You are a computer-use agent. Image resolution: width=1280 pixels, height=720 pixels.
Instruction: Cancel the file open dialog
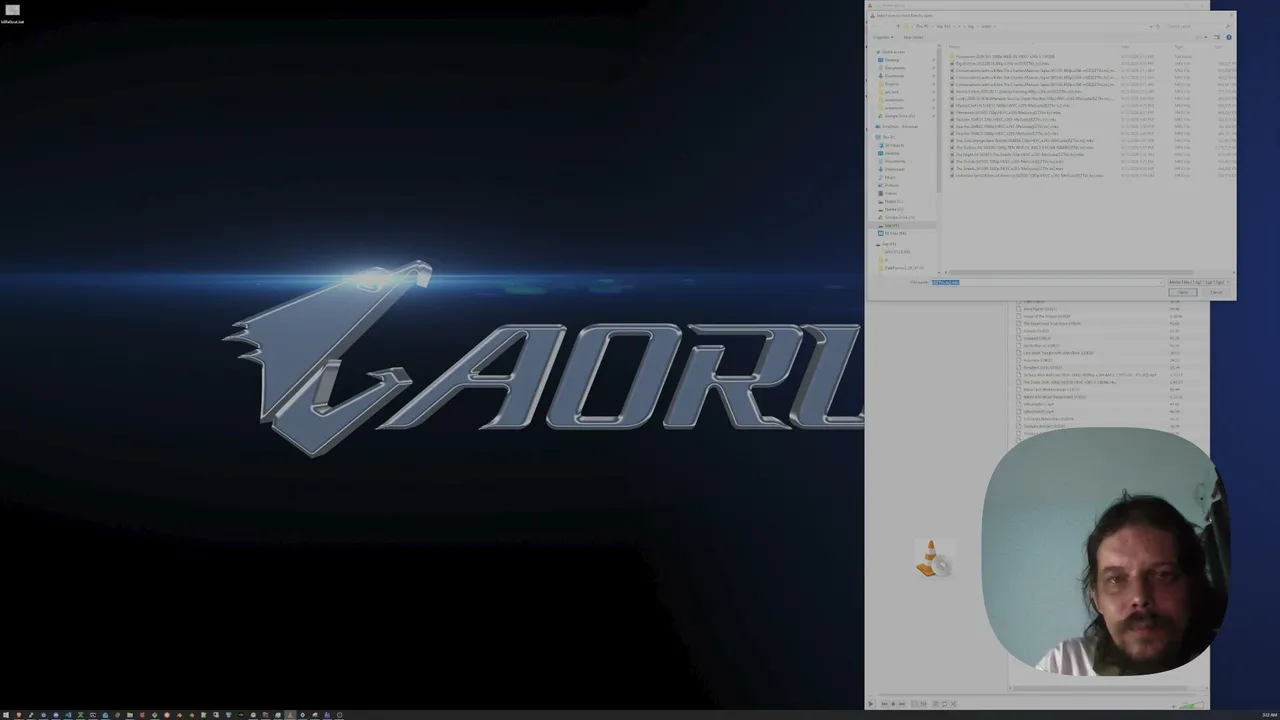[x=1215, y=292]
